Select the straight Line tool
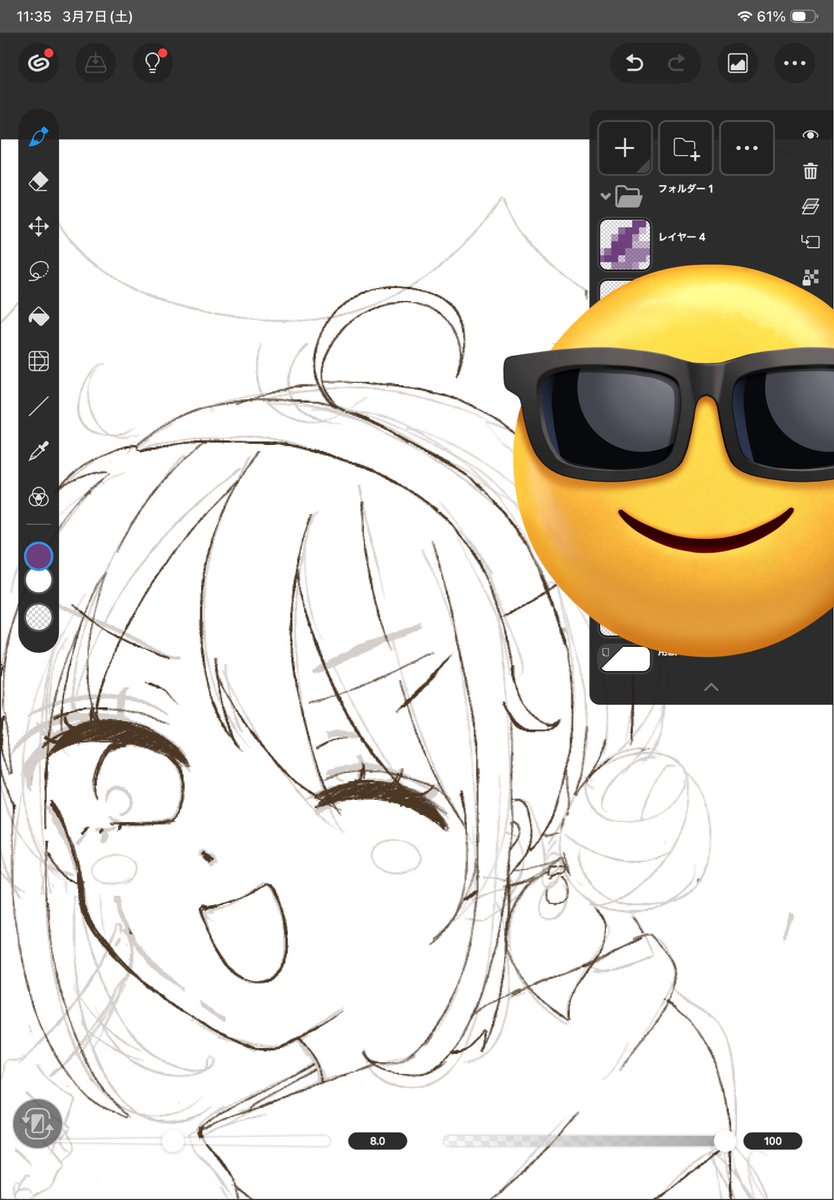The image size is (834, 1200). coord(39,406)
